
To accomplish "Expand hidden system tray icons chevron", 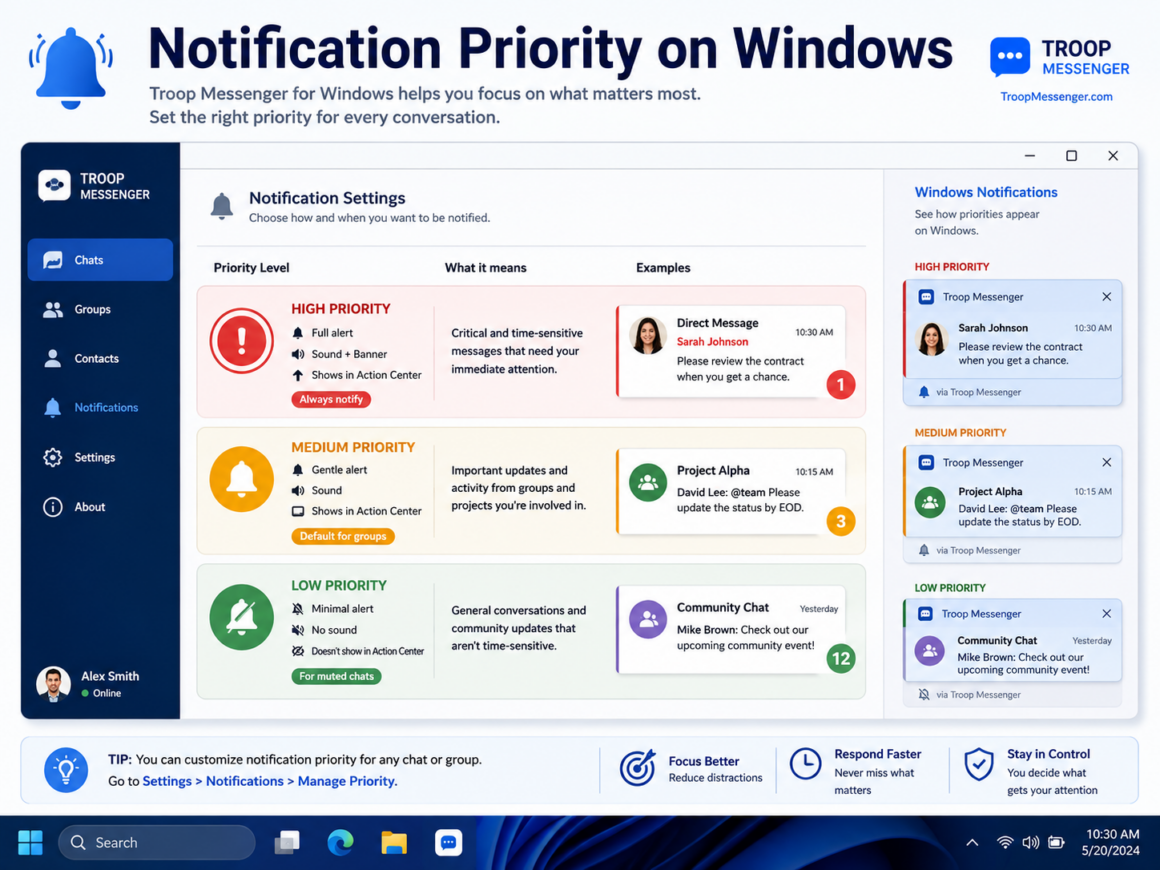I will coord(972,843).
